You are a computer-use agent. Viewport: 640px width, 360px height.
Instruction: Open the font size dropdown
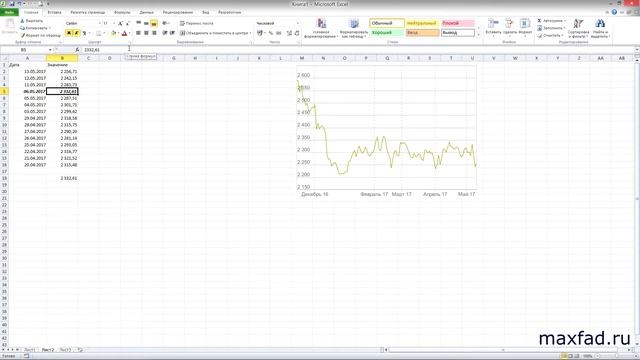tap(113, 23)
